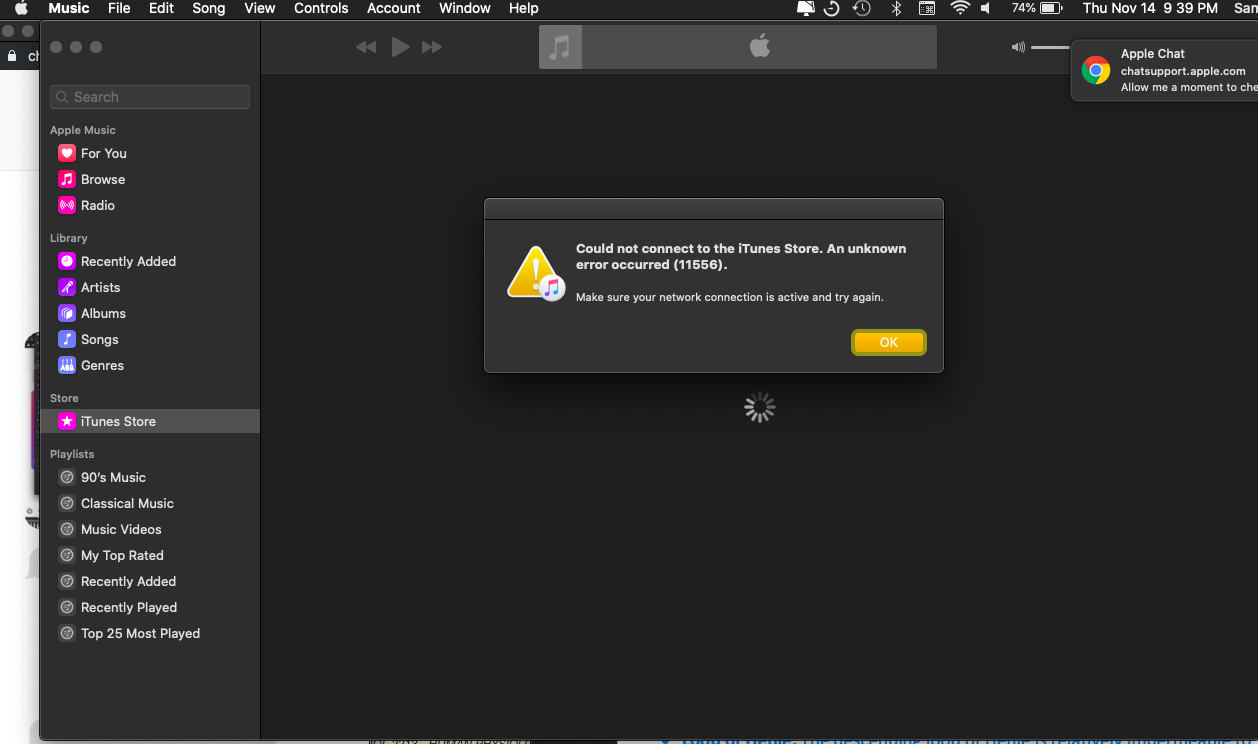Click the volume speaker icon in the Music toolbar
Viewport: 1258px width, 744px height.
tap(1018, 47)
